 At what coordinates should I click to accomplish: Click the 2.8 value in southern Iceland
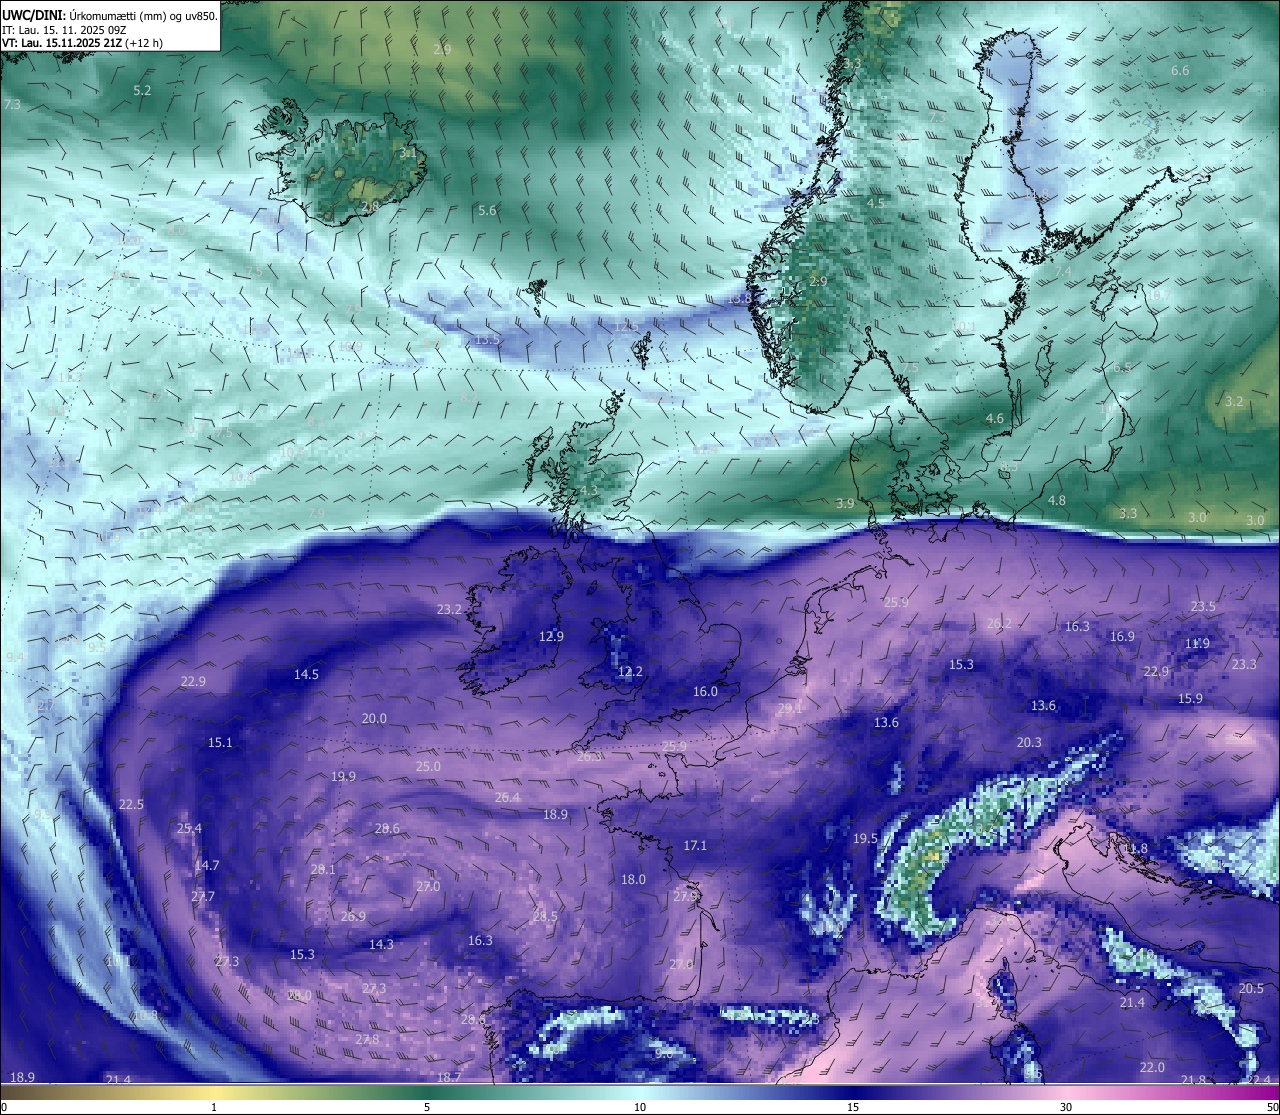tap(370, 207)
